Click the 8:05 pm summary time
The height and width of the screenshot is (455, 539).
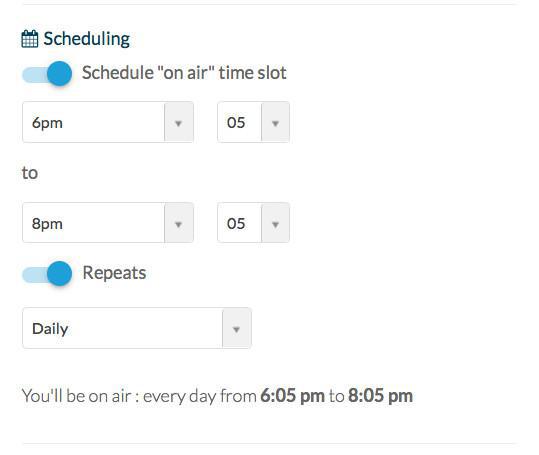381,396
